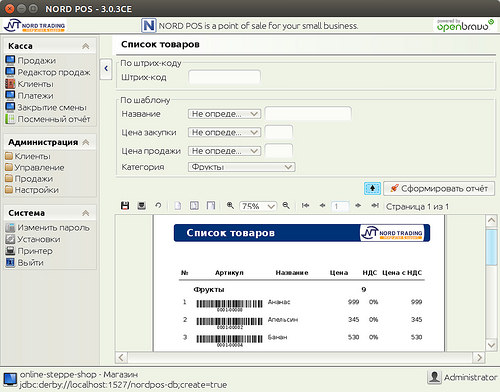Viewport: 500px width, 392px height.
Task: Jump to the first report page
Action: click(x=305, y=206)
